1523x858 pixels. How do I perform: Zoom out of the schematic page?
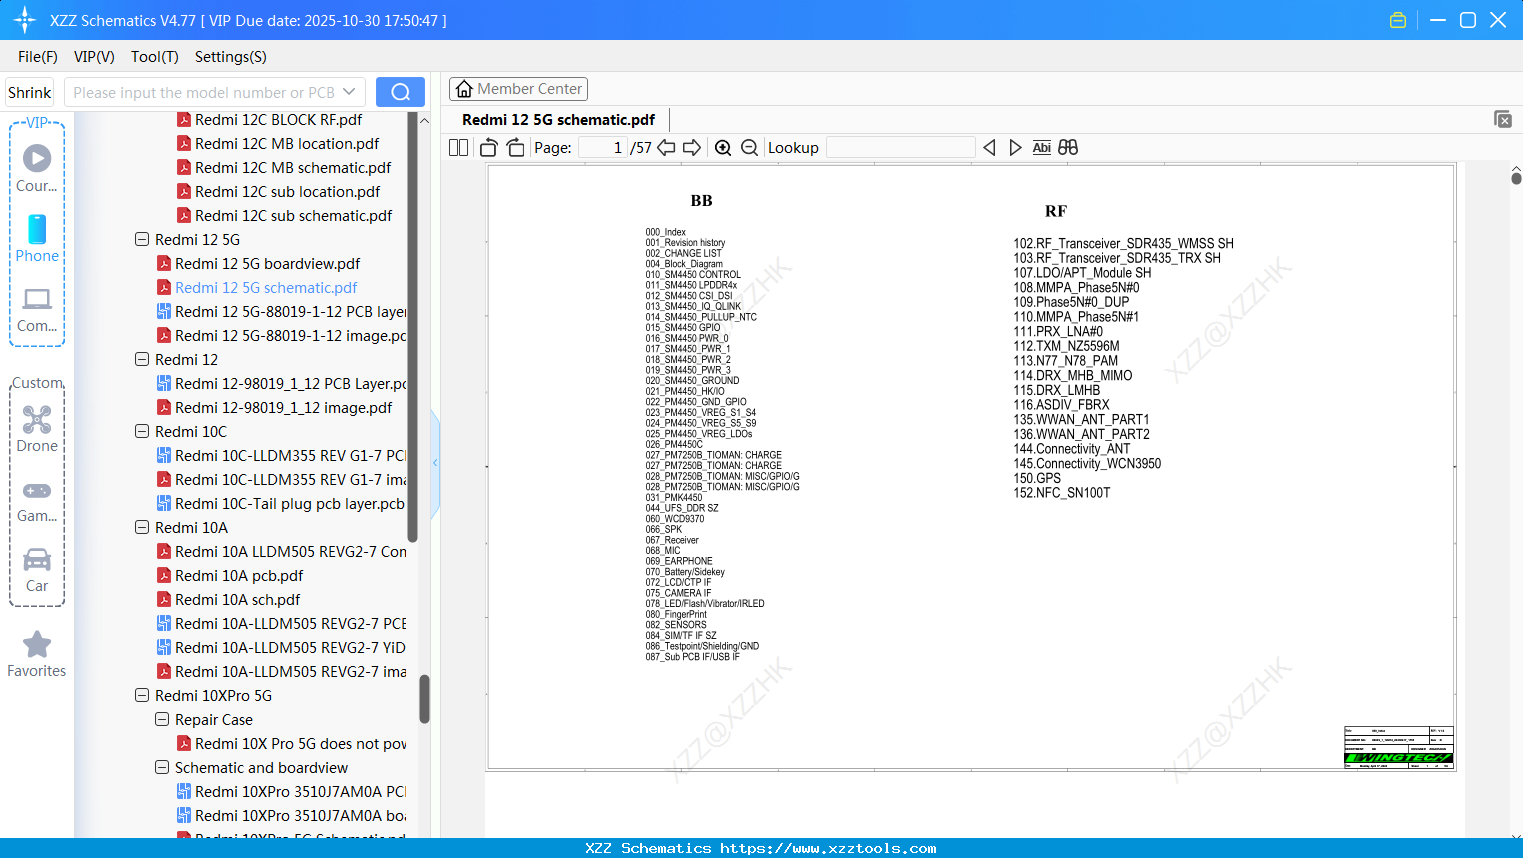[749, 148]
